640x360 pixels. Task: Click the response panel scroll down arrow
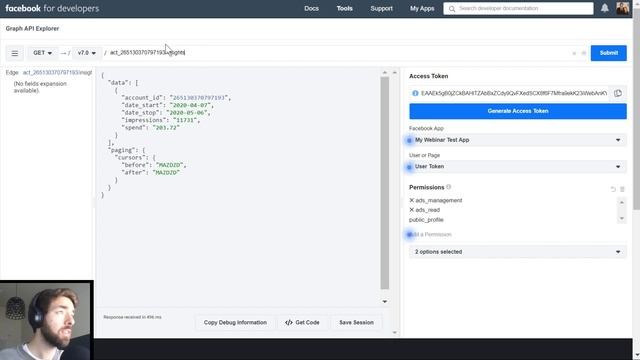coord(384,302)
